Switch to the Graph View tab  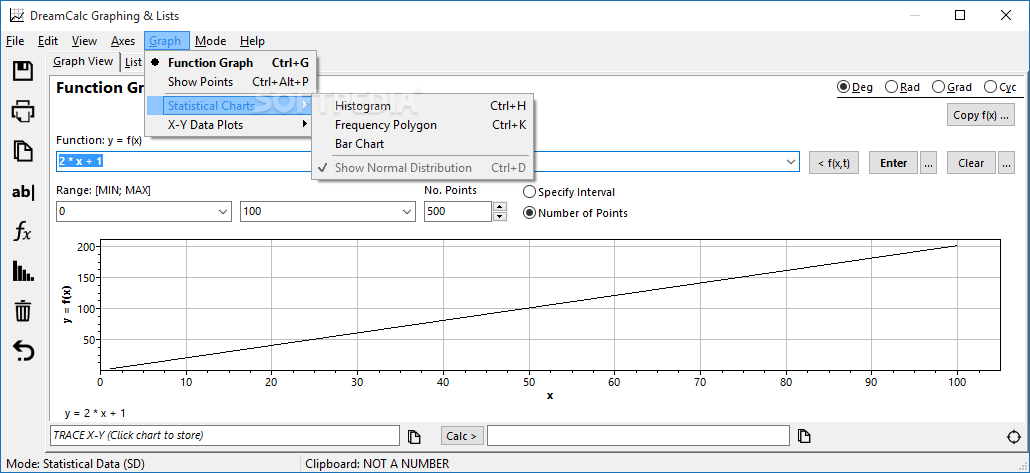coord(83,62)
